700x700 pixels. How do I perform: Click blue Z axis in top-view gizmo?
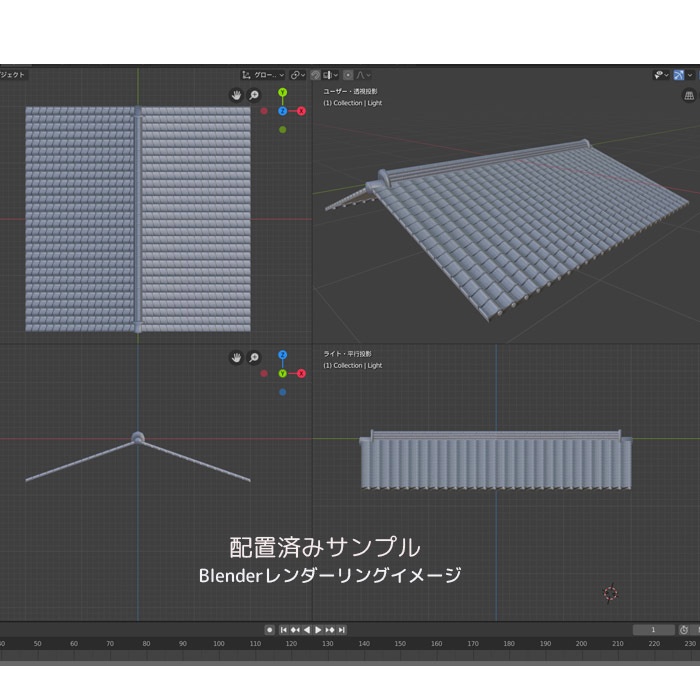point(283,111)
